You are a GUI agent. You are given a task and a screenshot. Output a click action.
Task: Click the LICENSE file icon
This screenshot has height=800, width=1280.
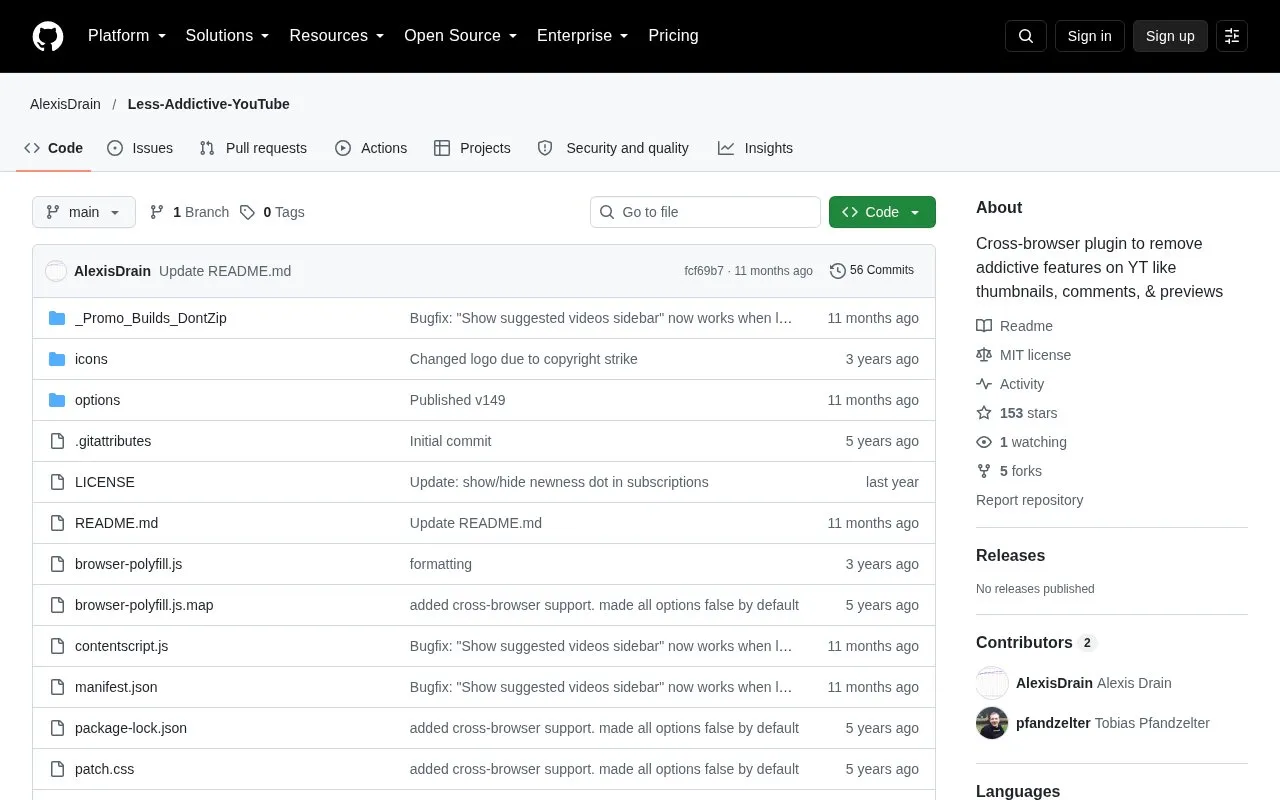coord(57,482)
